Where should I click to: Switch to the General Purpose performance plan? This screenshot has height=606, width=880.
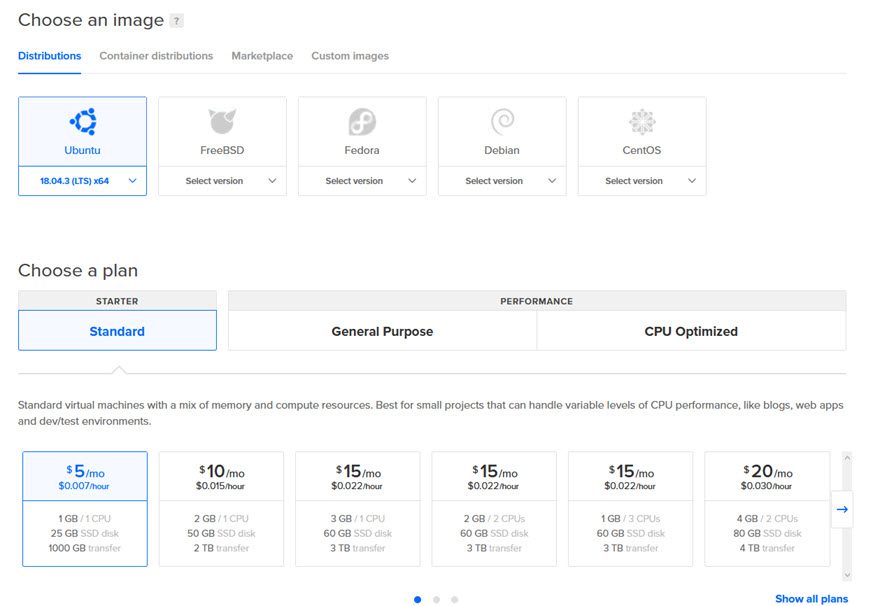coord(382,330)
